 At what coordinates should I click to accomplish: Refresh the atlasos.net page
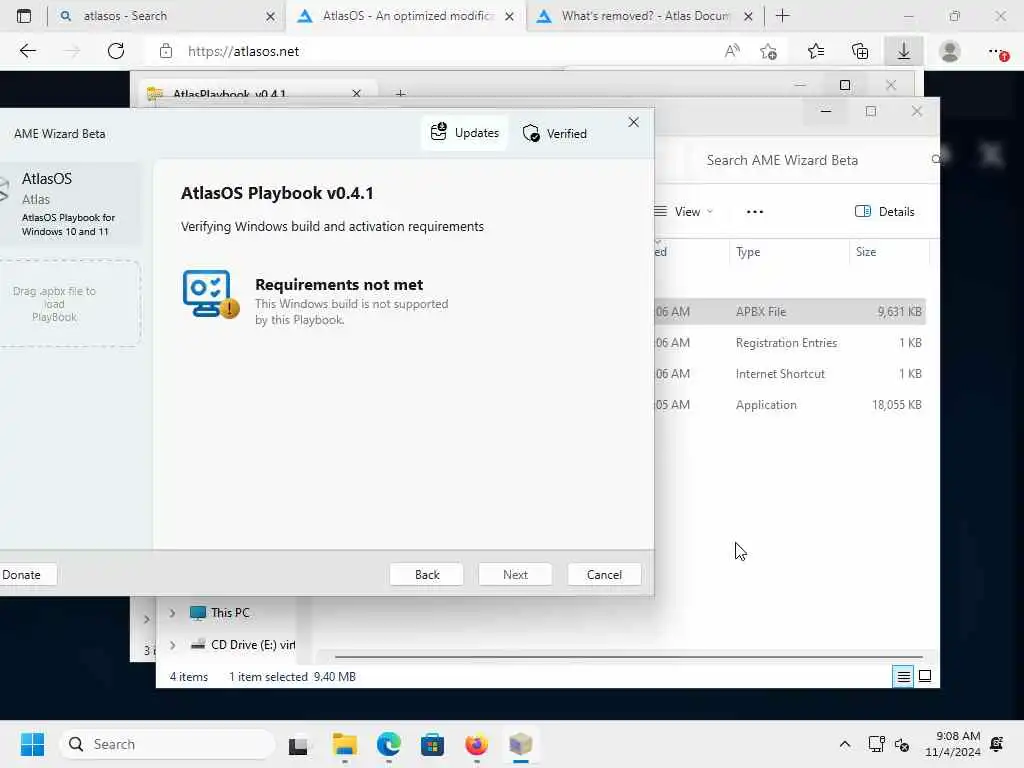(116, 51)
